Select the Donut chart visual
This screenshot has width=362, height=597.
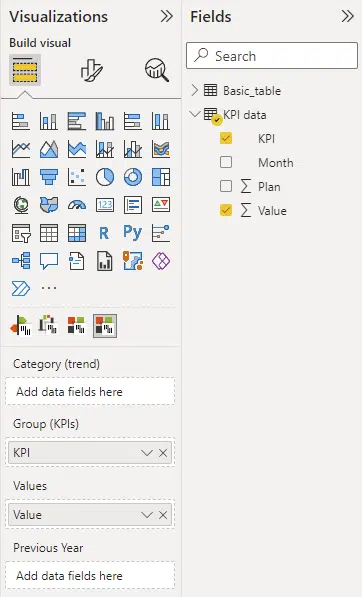pos(133,177)
